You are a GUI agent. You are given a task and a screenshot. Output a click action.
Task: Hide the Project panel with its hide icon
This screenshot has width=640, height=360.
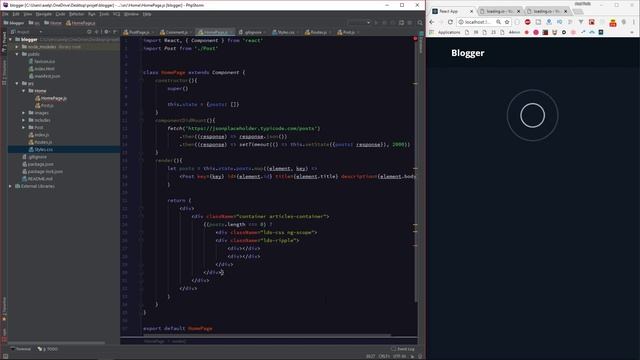[115, 32]
